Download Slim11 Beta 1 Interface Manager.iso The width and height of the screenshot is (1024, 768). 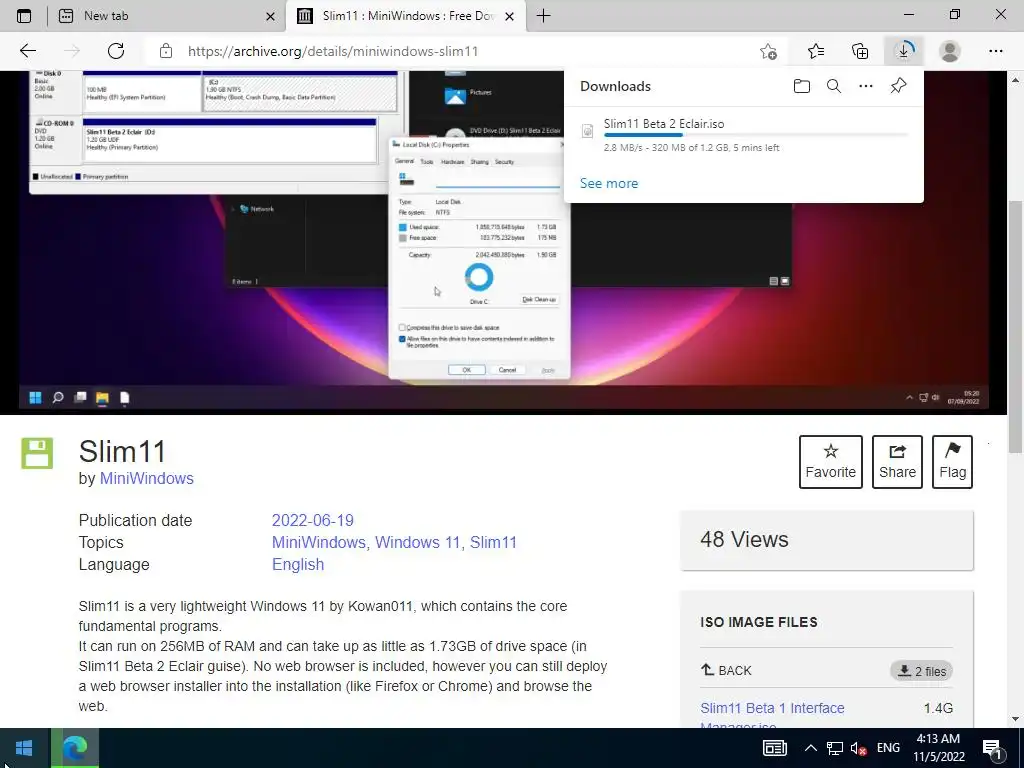pyautogui.click(x=772, y=714)
